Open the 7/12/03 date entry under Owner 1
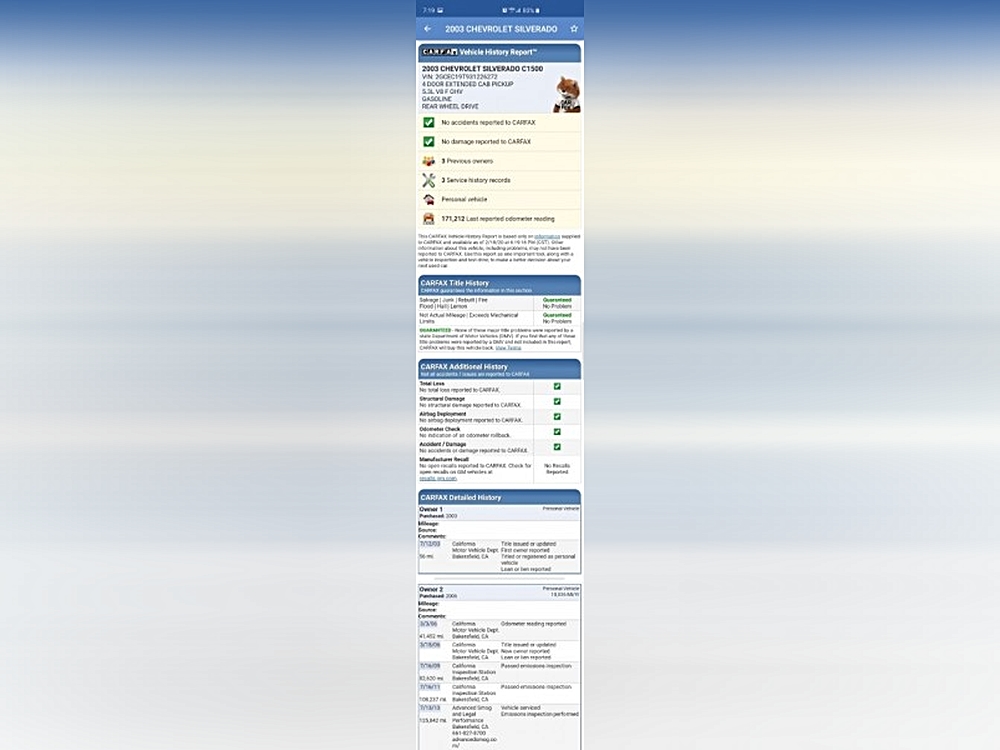1000x750 pixels. click(x=430, y=544)
